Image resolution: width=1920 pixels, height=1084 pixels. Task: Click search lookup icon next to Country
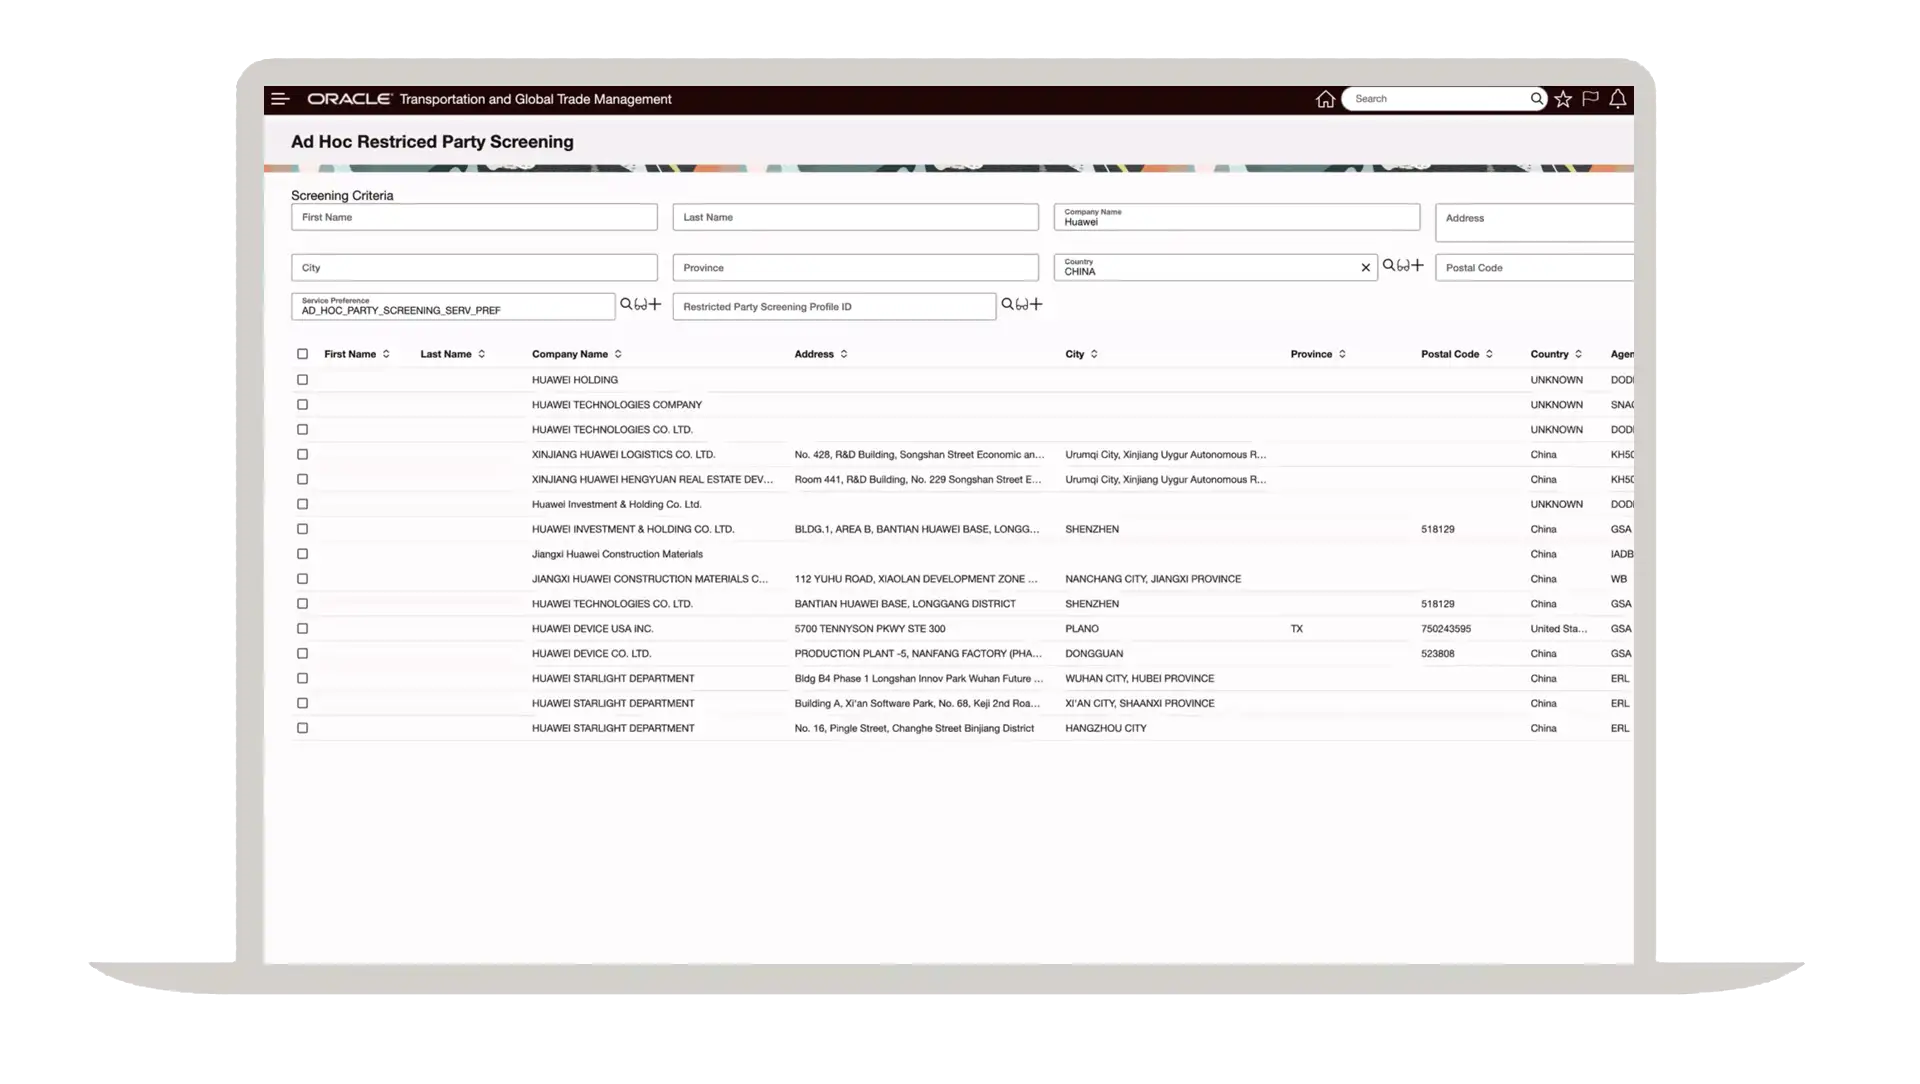[1388, 266]
